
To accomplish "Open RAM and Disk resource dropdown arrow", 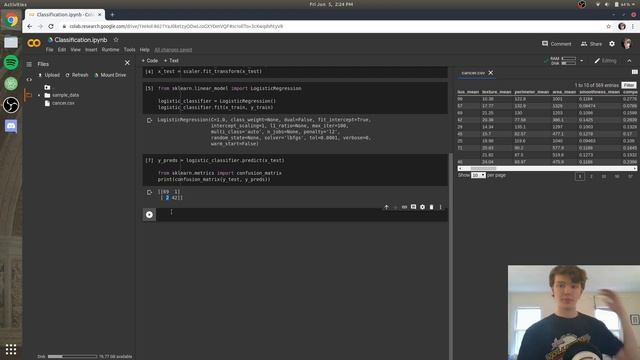I will [x=582, y=61].
